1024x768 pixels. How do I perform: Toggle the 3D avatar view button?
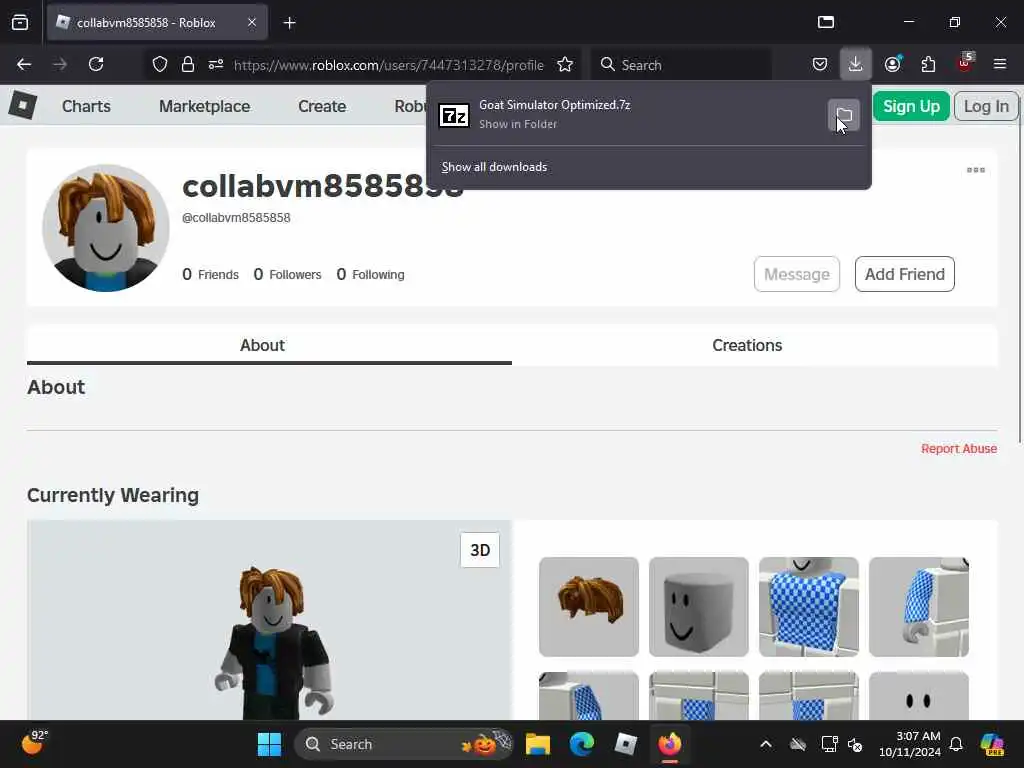tap(480, 550)
